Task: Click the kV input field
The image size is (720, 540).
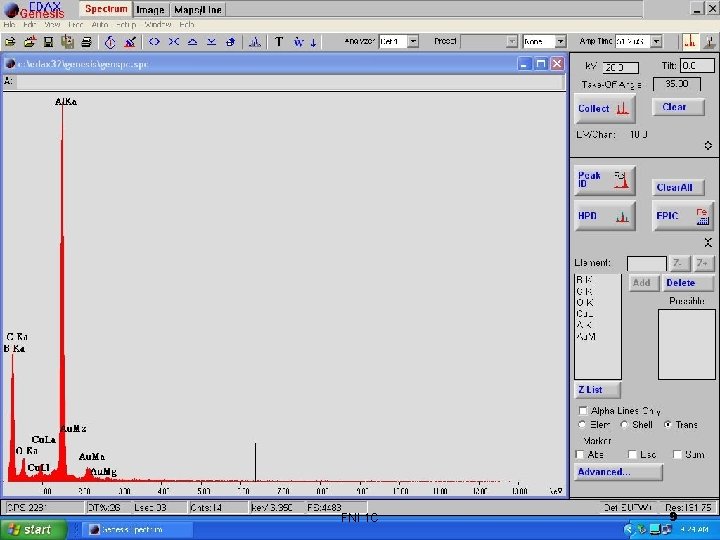Action: click(x=620, y=68)
